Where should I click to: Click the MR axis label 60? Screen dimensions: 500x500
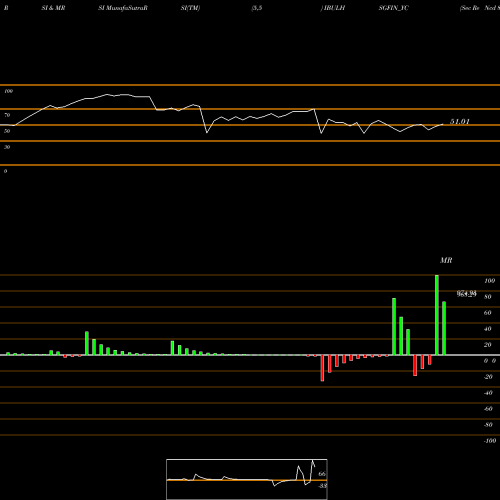[x=488, y=313]
